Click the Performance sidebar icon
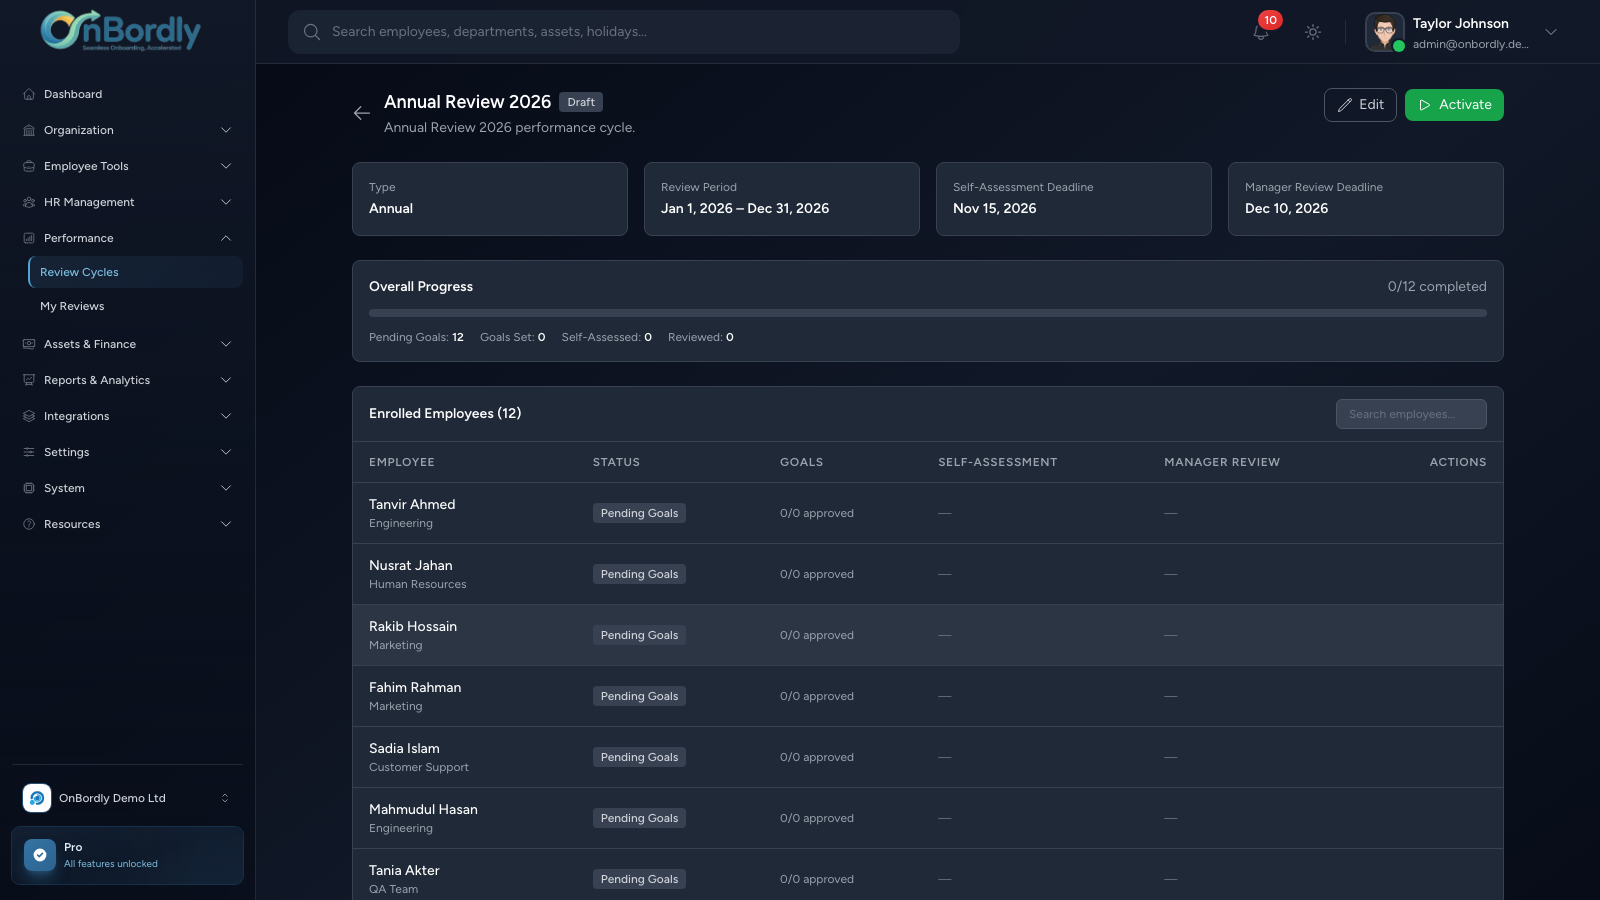The image size is (1600, 900). (29, 238)
